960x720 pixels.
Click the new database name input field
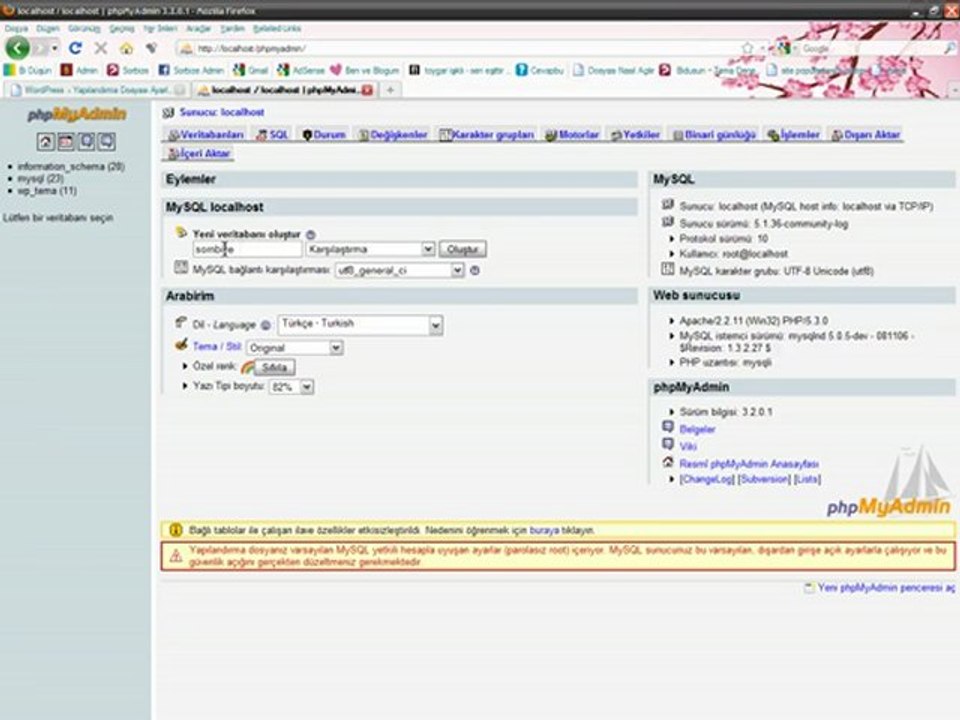247,249
